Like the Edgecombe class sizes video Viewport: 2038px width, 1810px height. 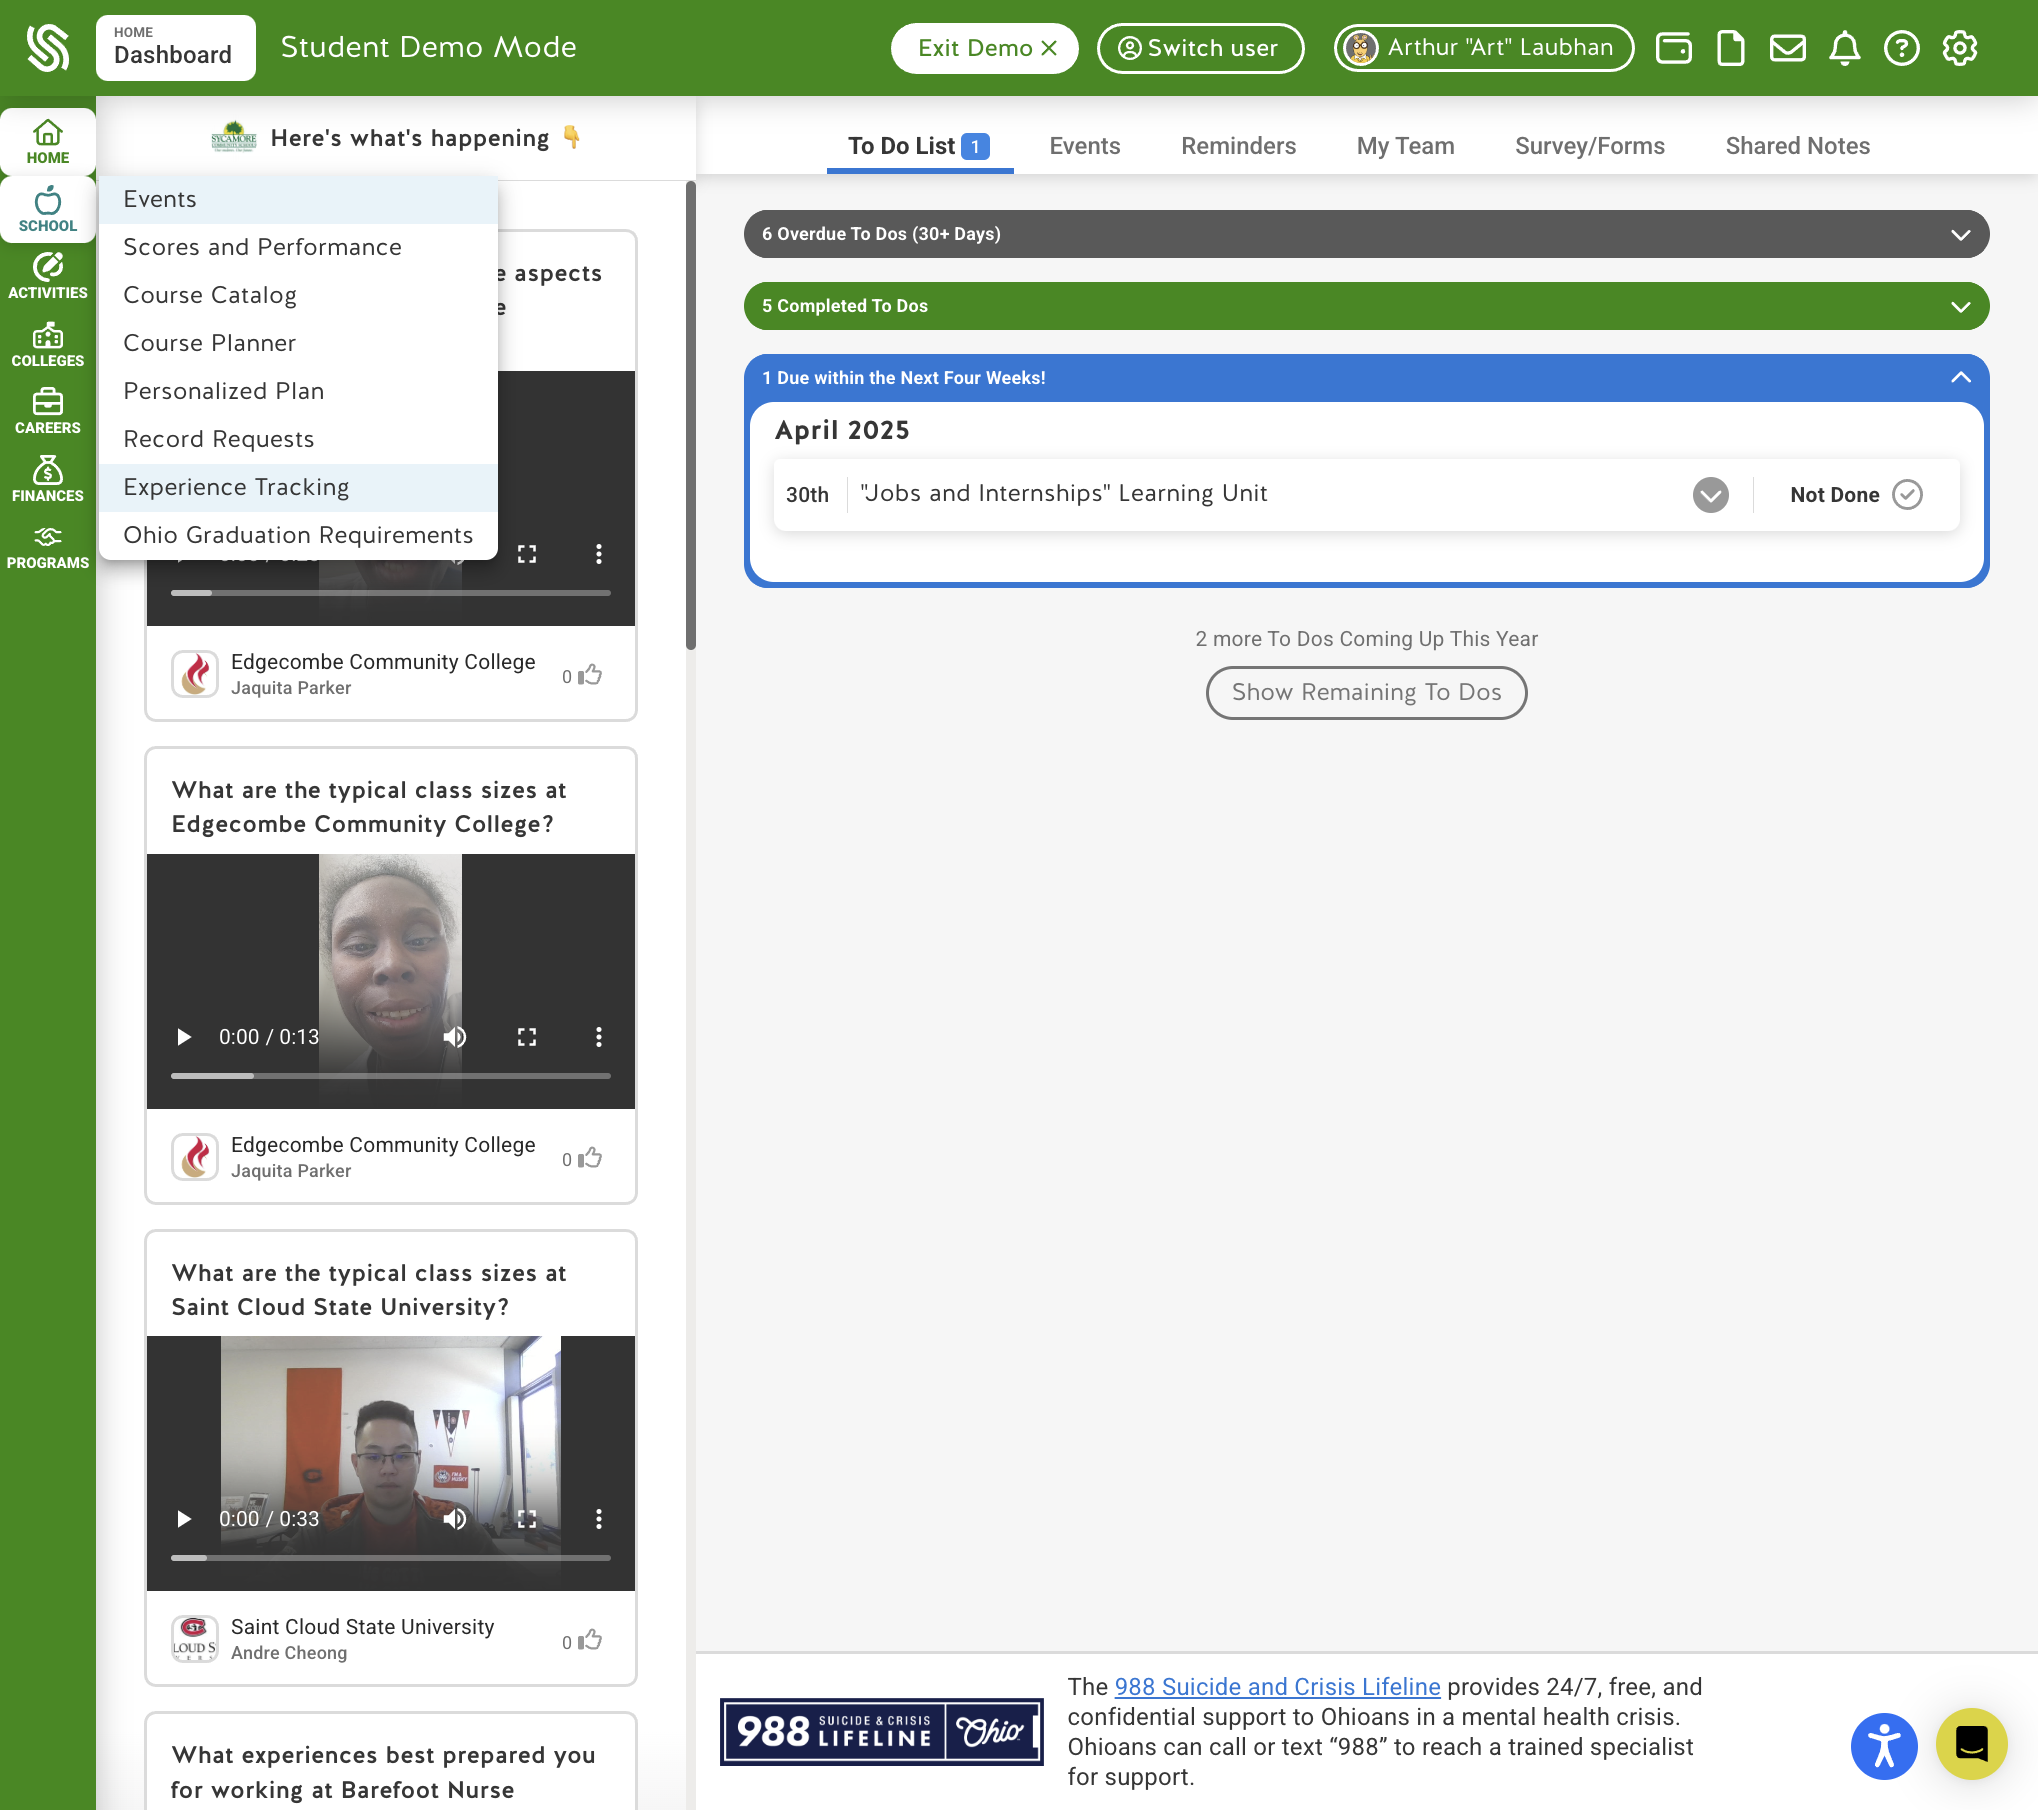[591, 1158]
